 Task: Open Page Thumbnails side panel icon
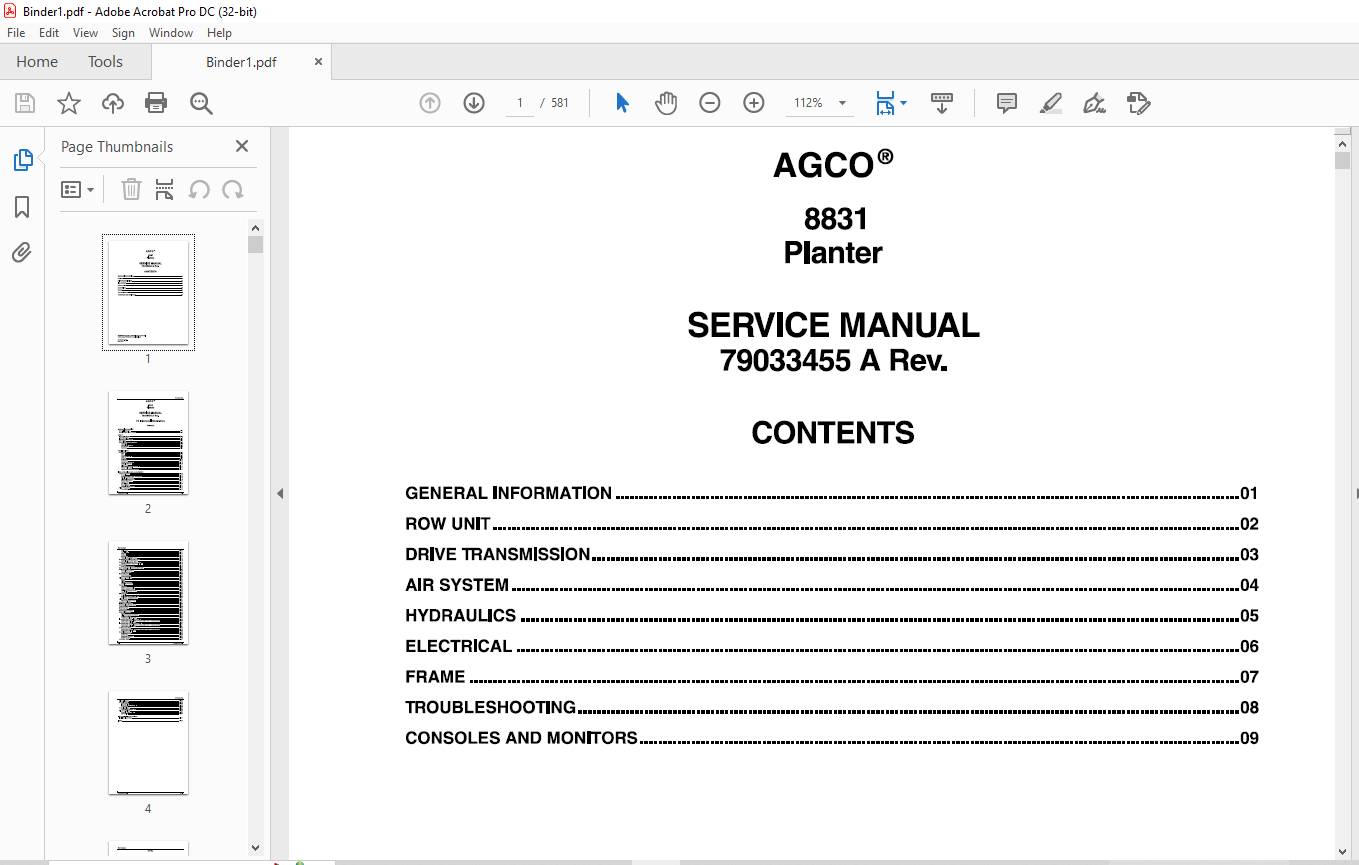point(22,159)
